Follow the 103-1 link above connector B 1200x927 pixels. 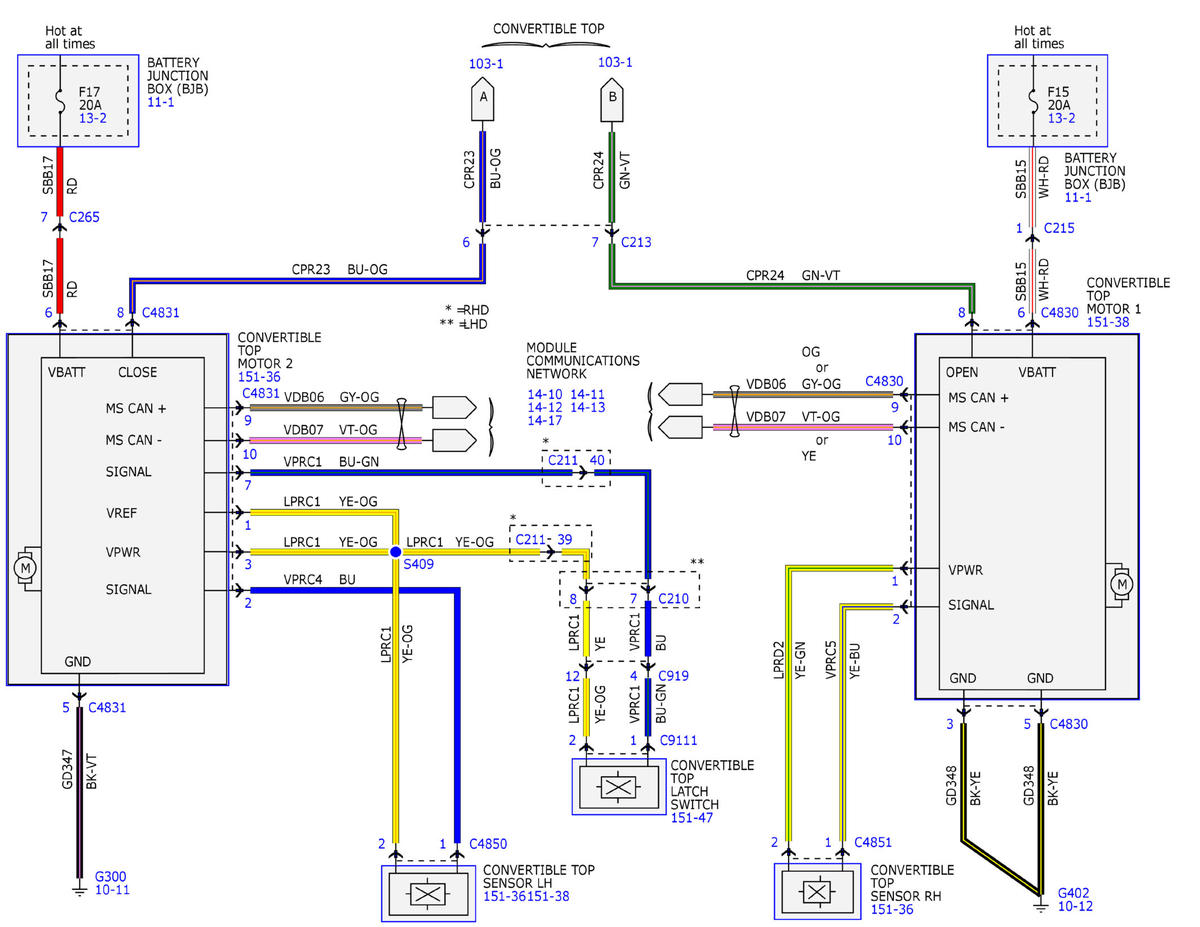[614, 63]
